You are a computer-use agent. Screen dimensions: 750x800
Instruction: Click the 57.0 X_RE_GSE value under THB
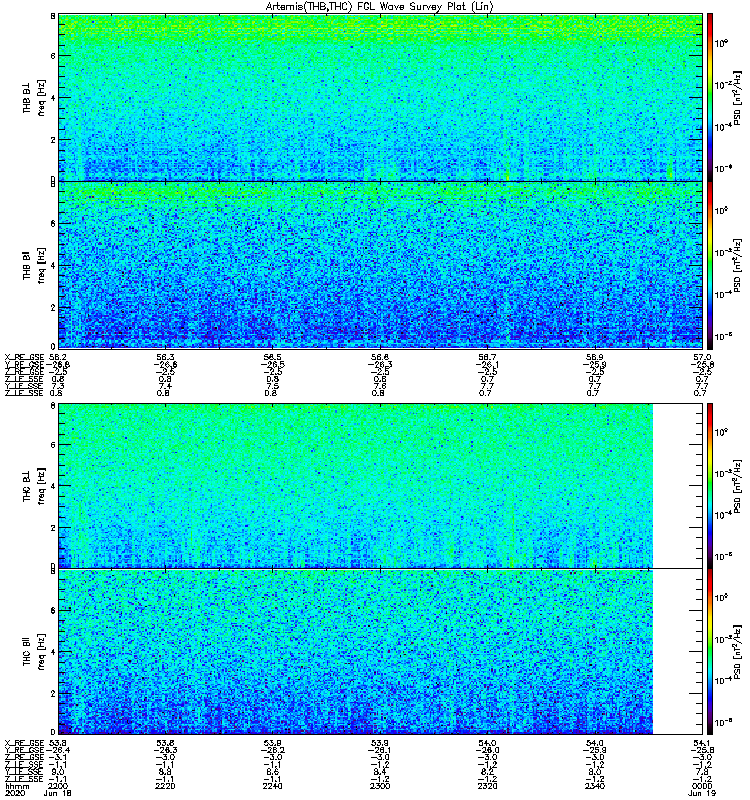click(x=702, y=357)
